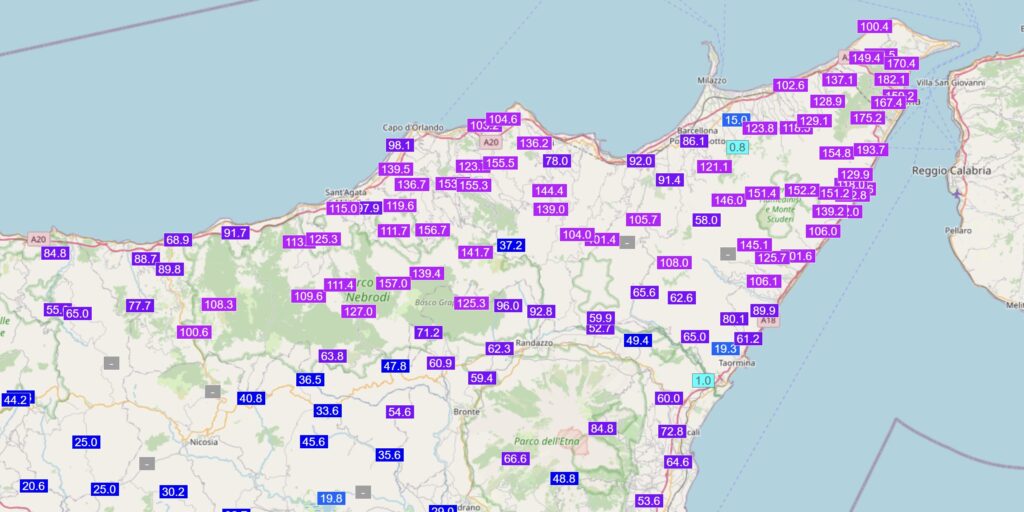Viewport: 1024px width, 512px height.
Task: Click the 182.1 rainfall label
Action: coord(891,80)
